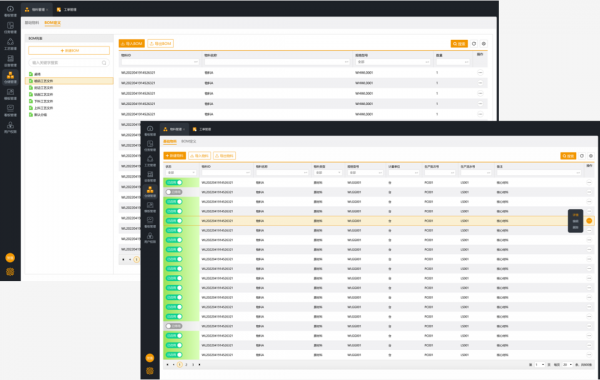Click the magnifier icon inside the BOM keyword search box
The width and height of the screenshot is (600, 380).
pos(104,63)
